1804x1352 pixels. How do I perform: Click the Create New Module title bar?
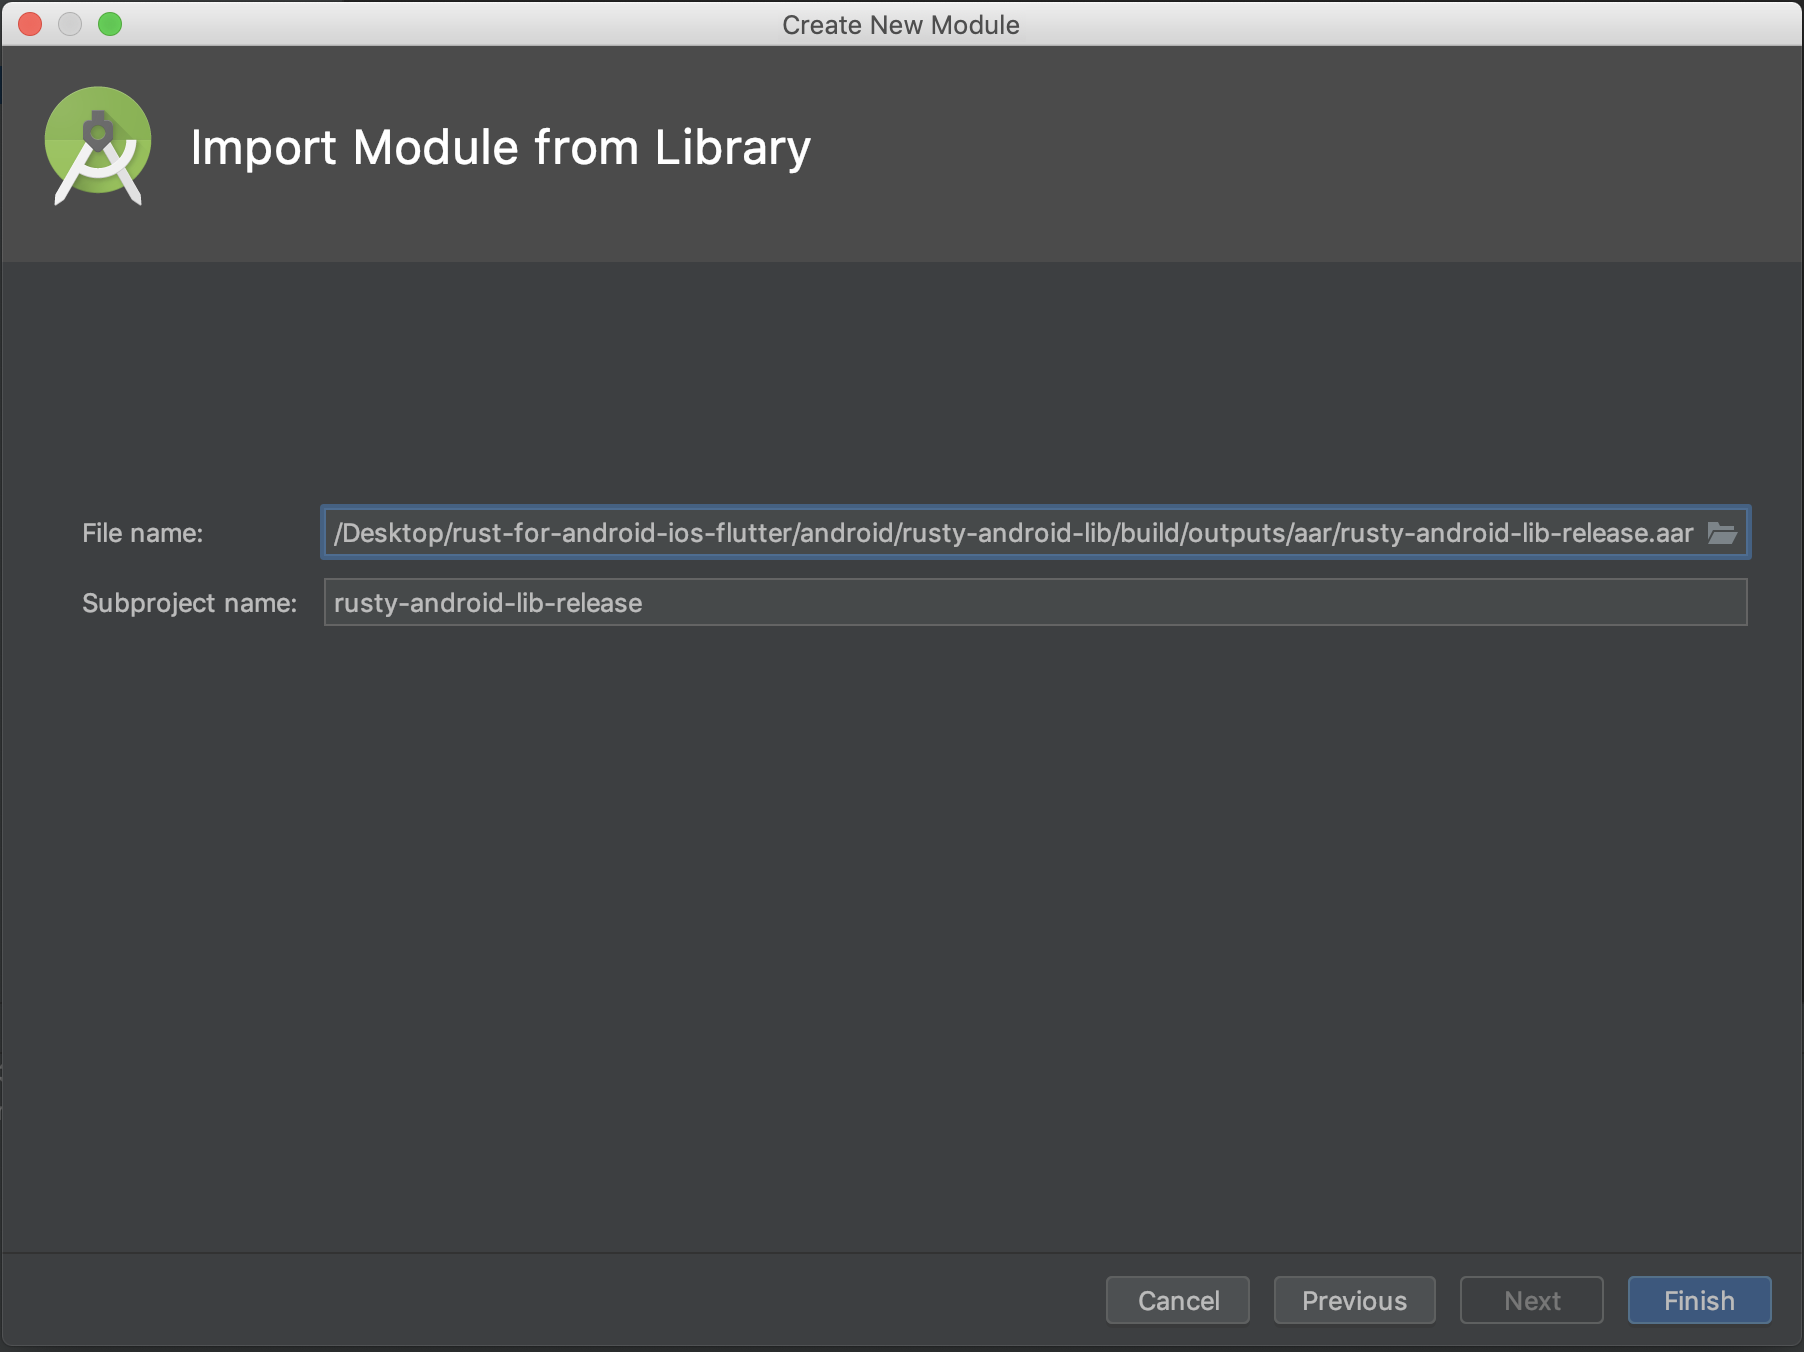click(901, 24)
